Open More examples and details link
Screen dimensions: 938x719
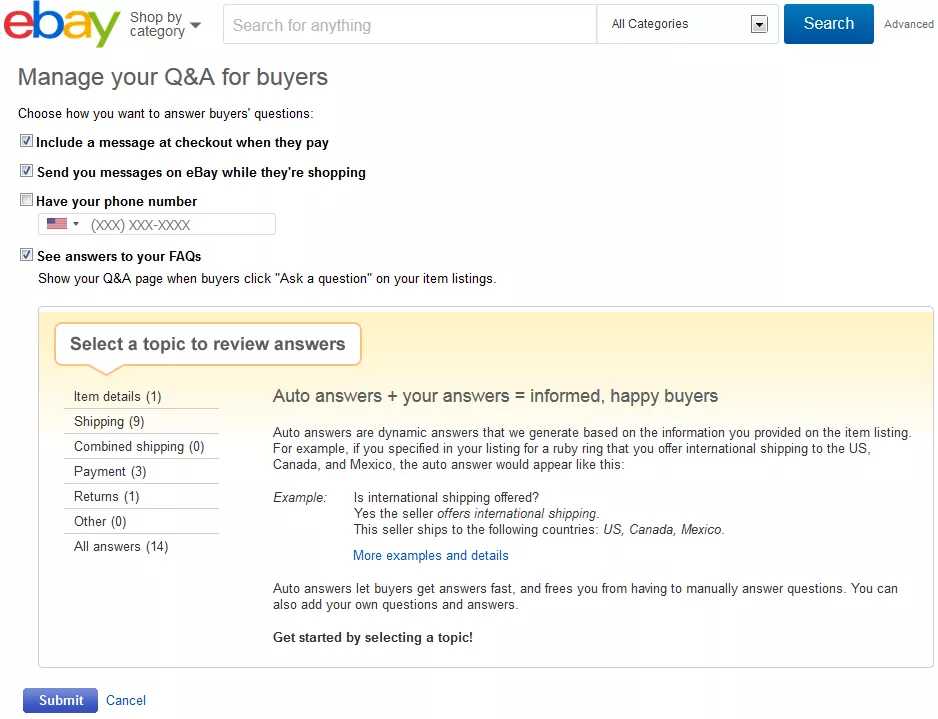tap(430, 556)
